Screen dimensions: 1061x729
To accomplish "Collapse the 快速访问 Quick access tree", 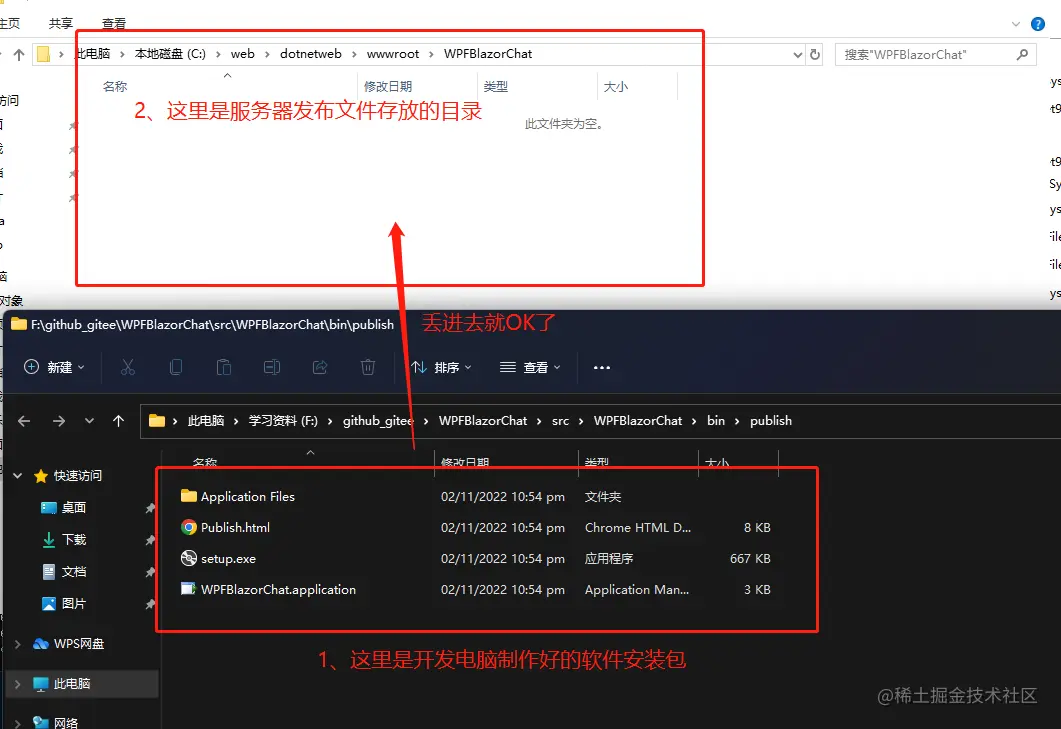I will [18, 476].
